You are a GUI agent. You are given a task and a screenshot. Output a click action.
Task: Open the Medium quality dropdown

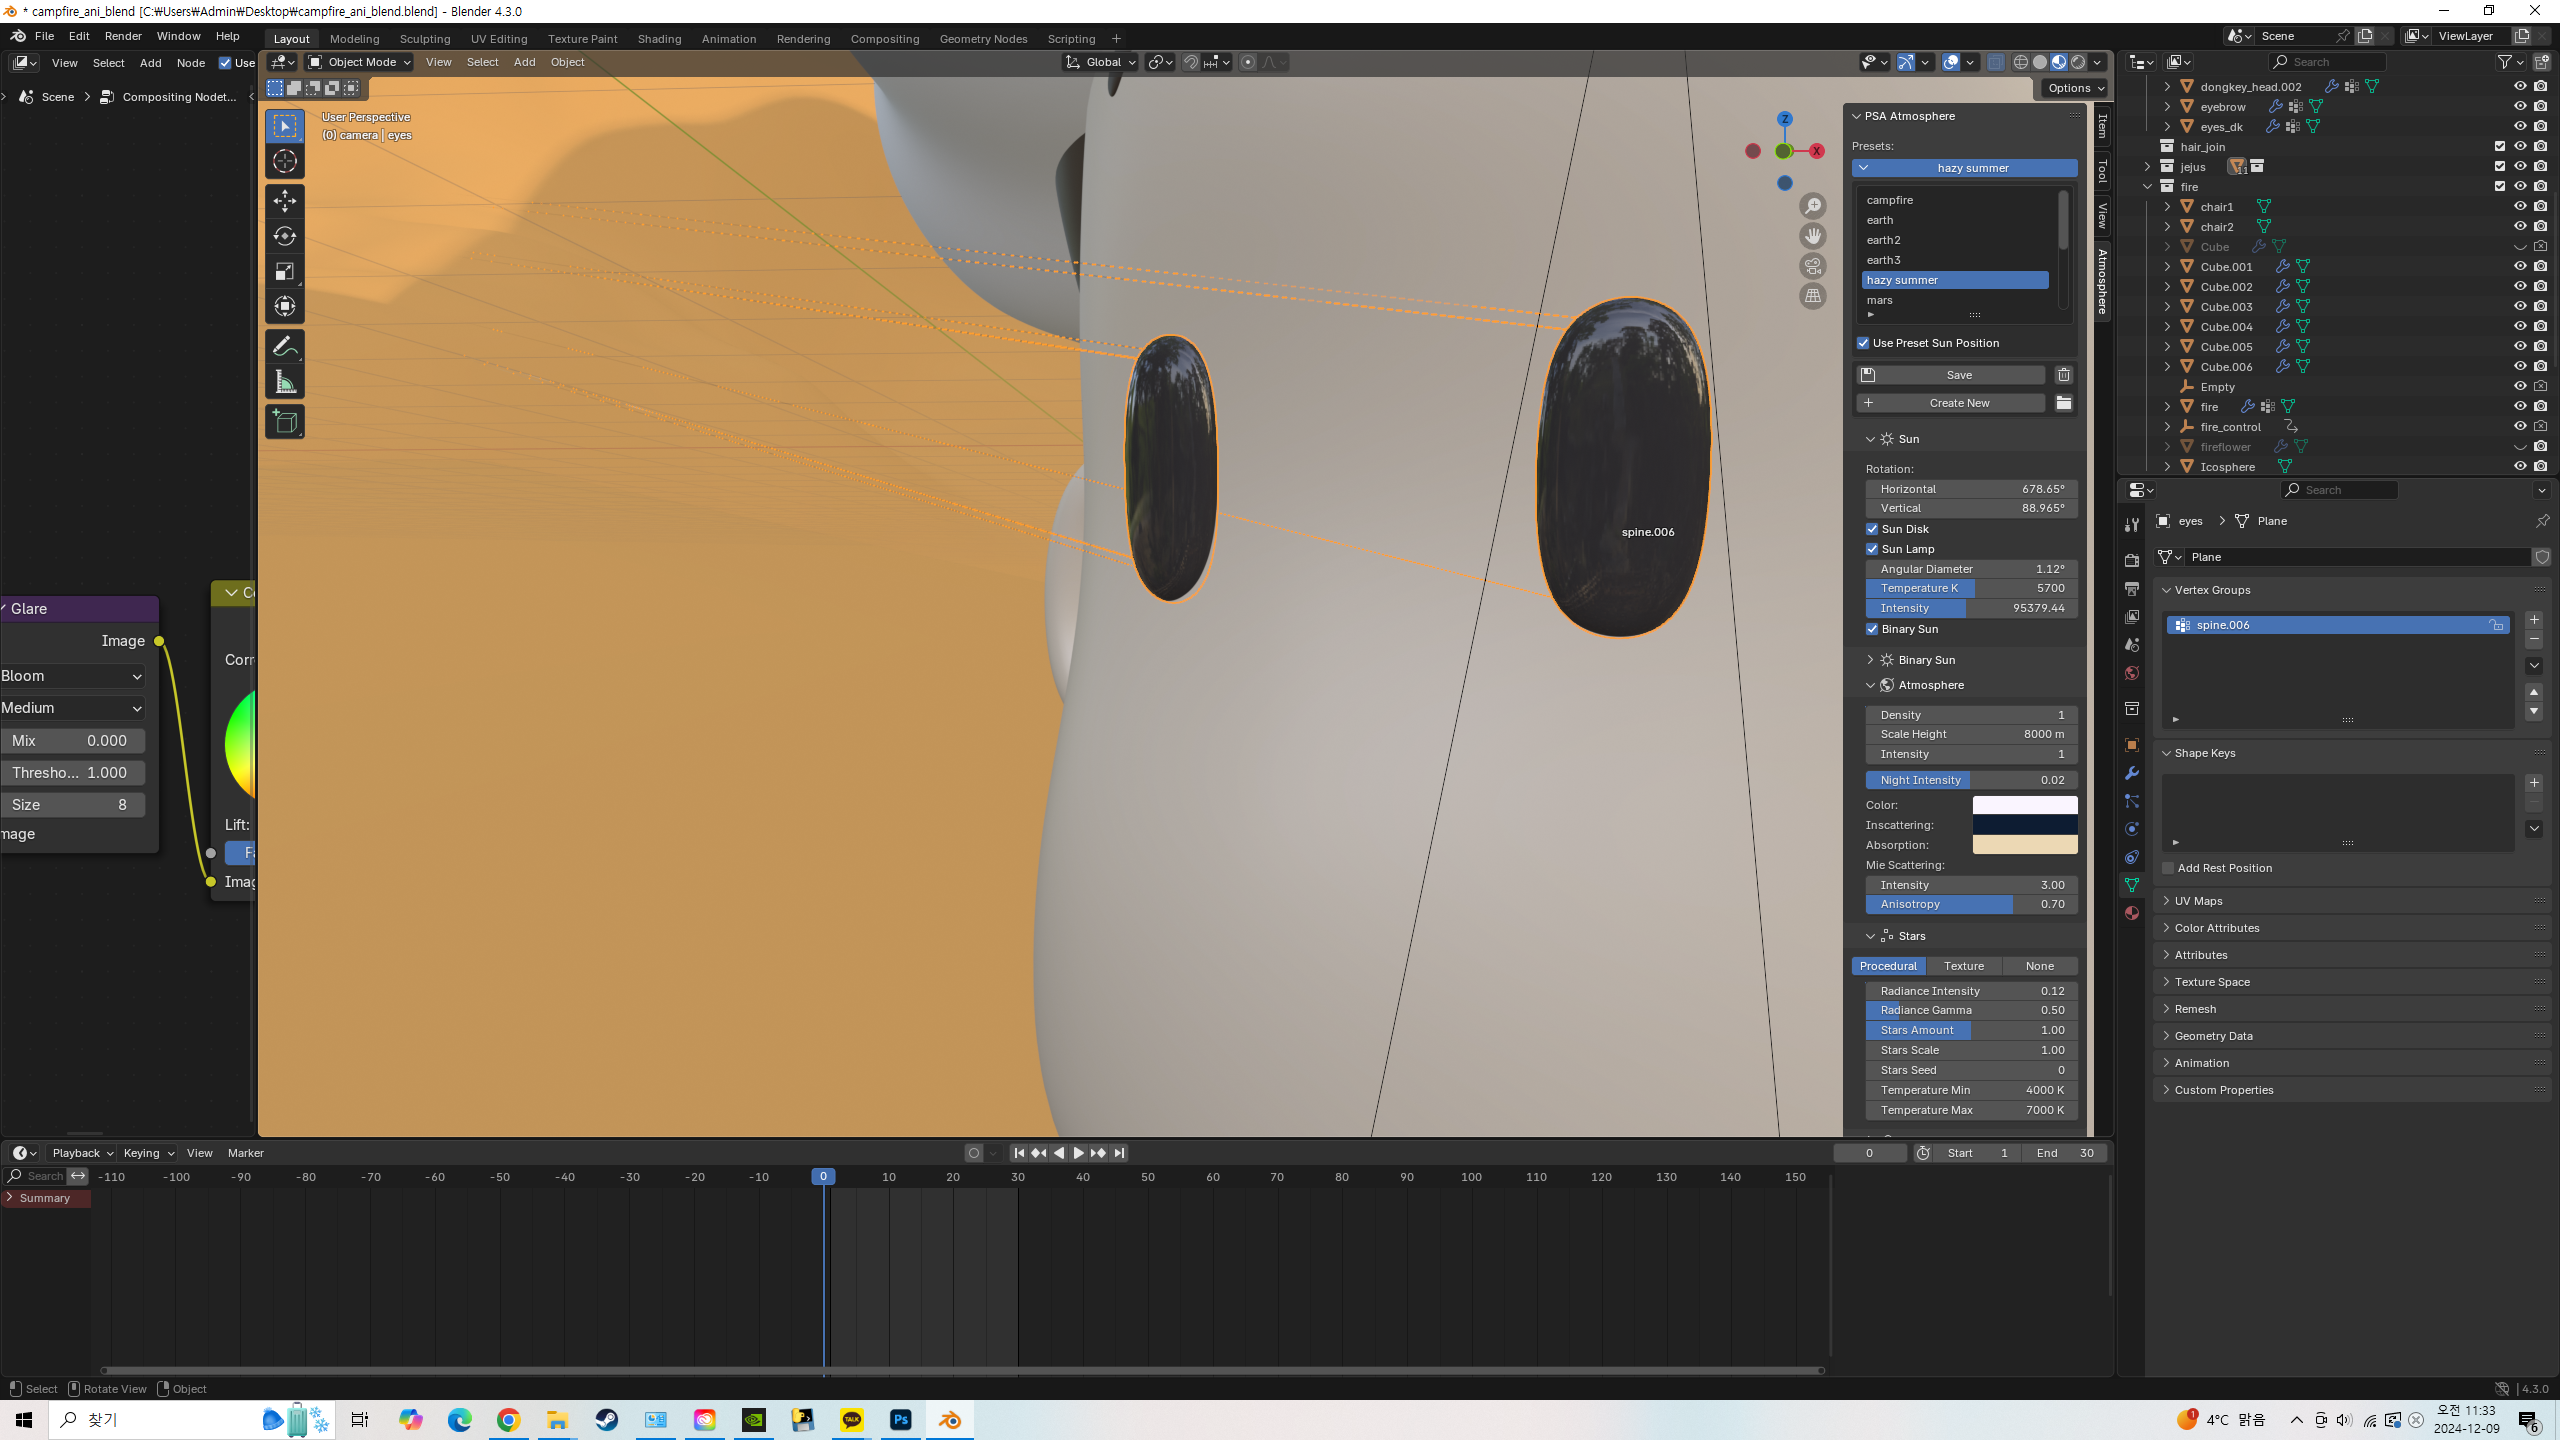[x=72, y=708]
